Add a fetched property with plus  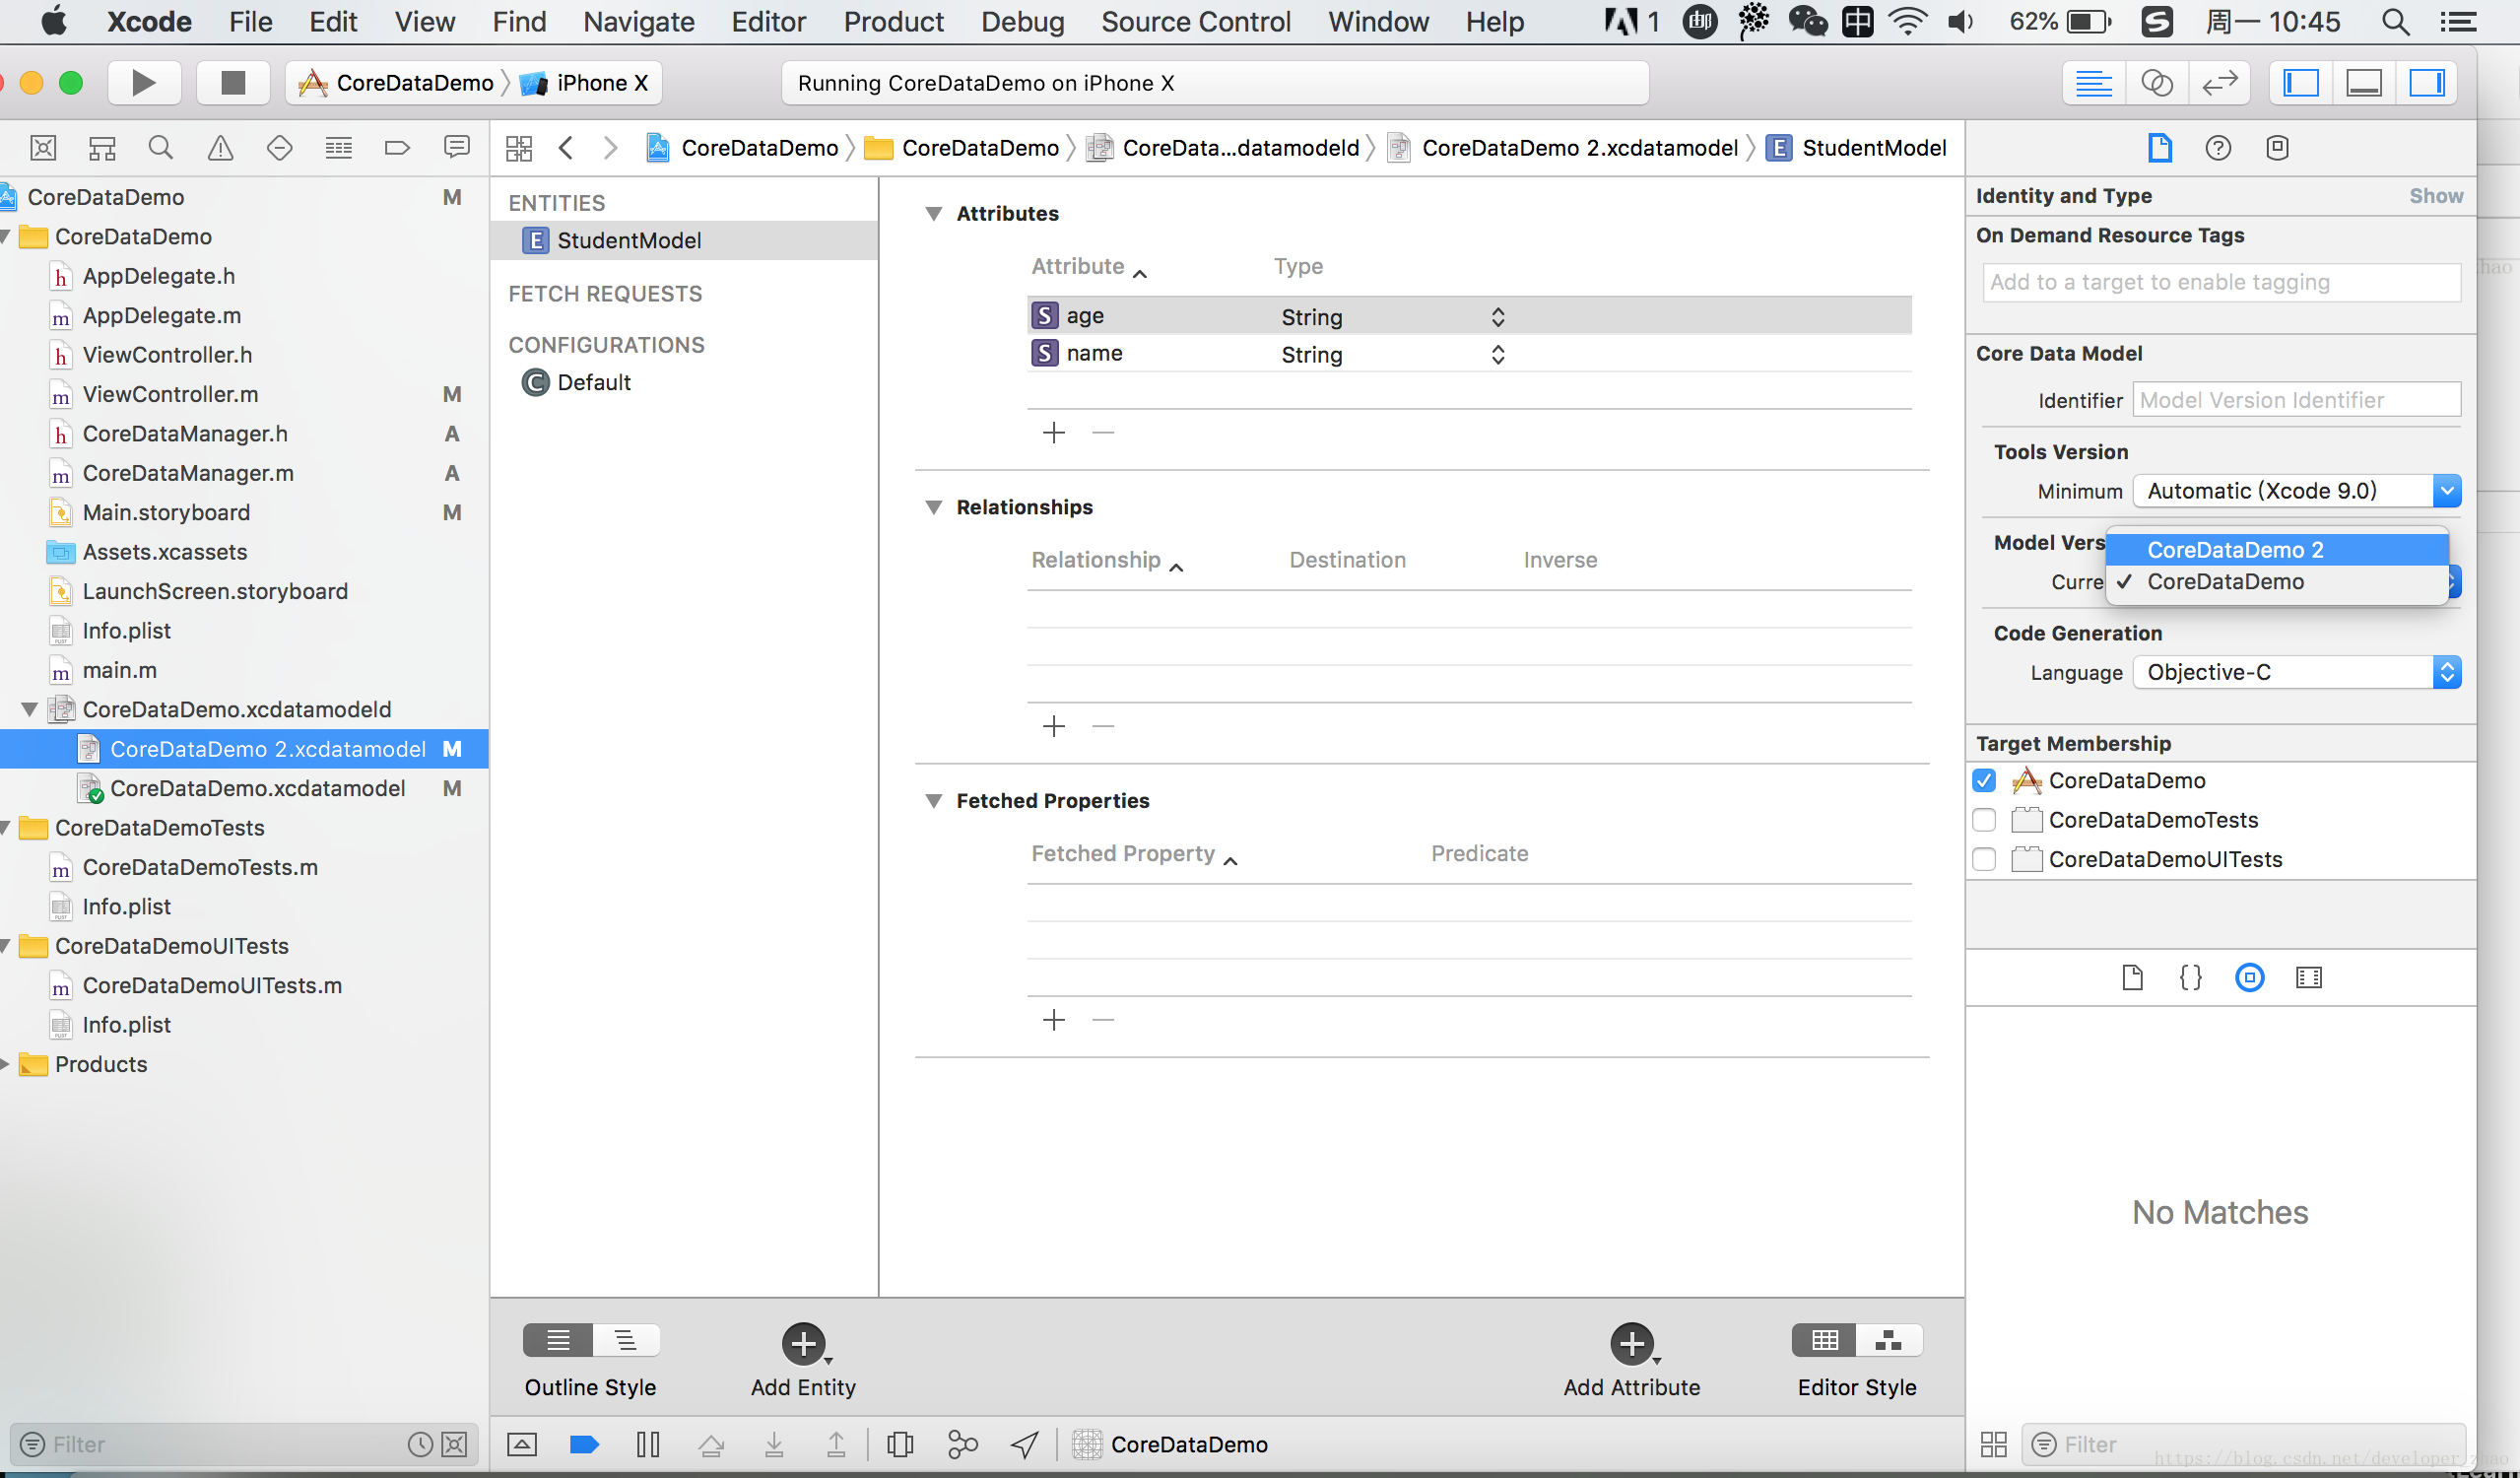pyautogui.click(x=1053, y=1020)
